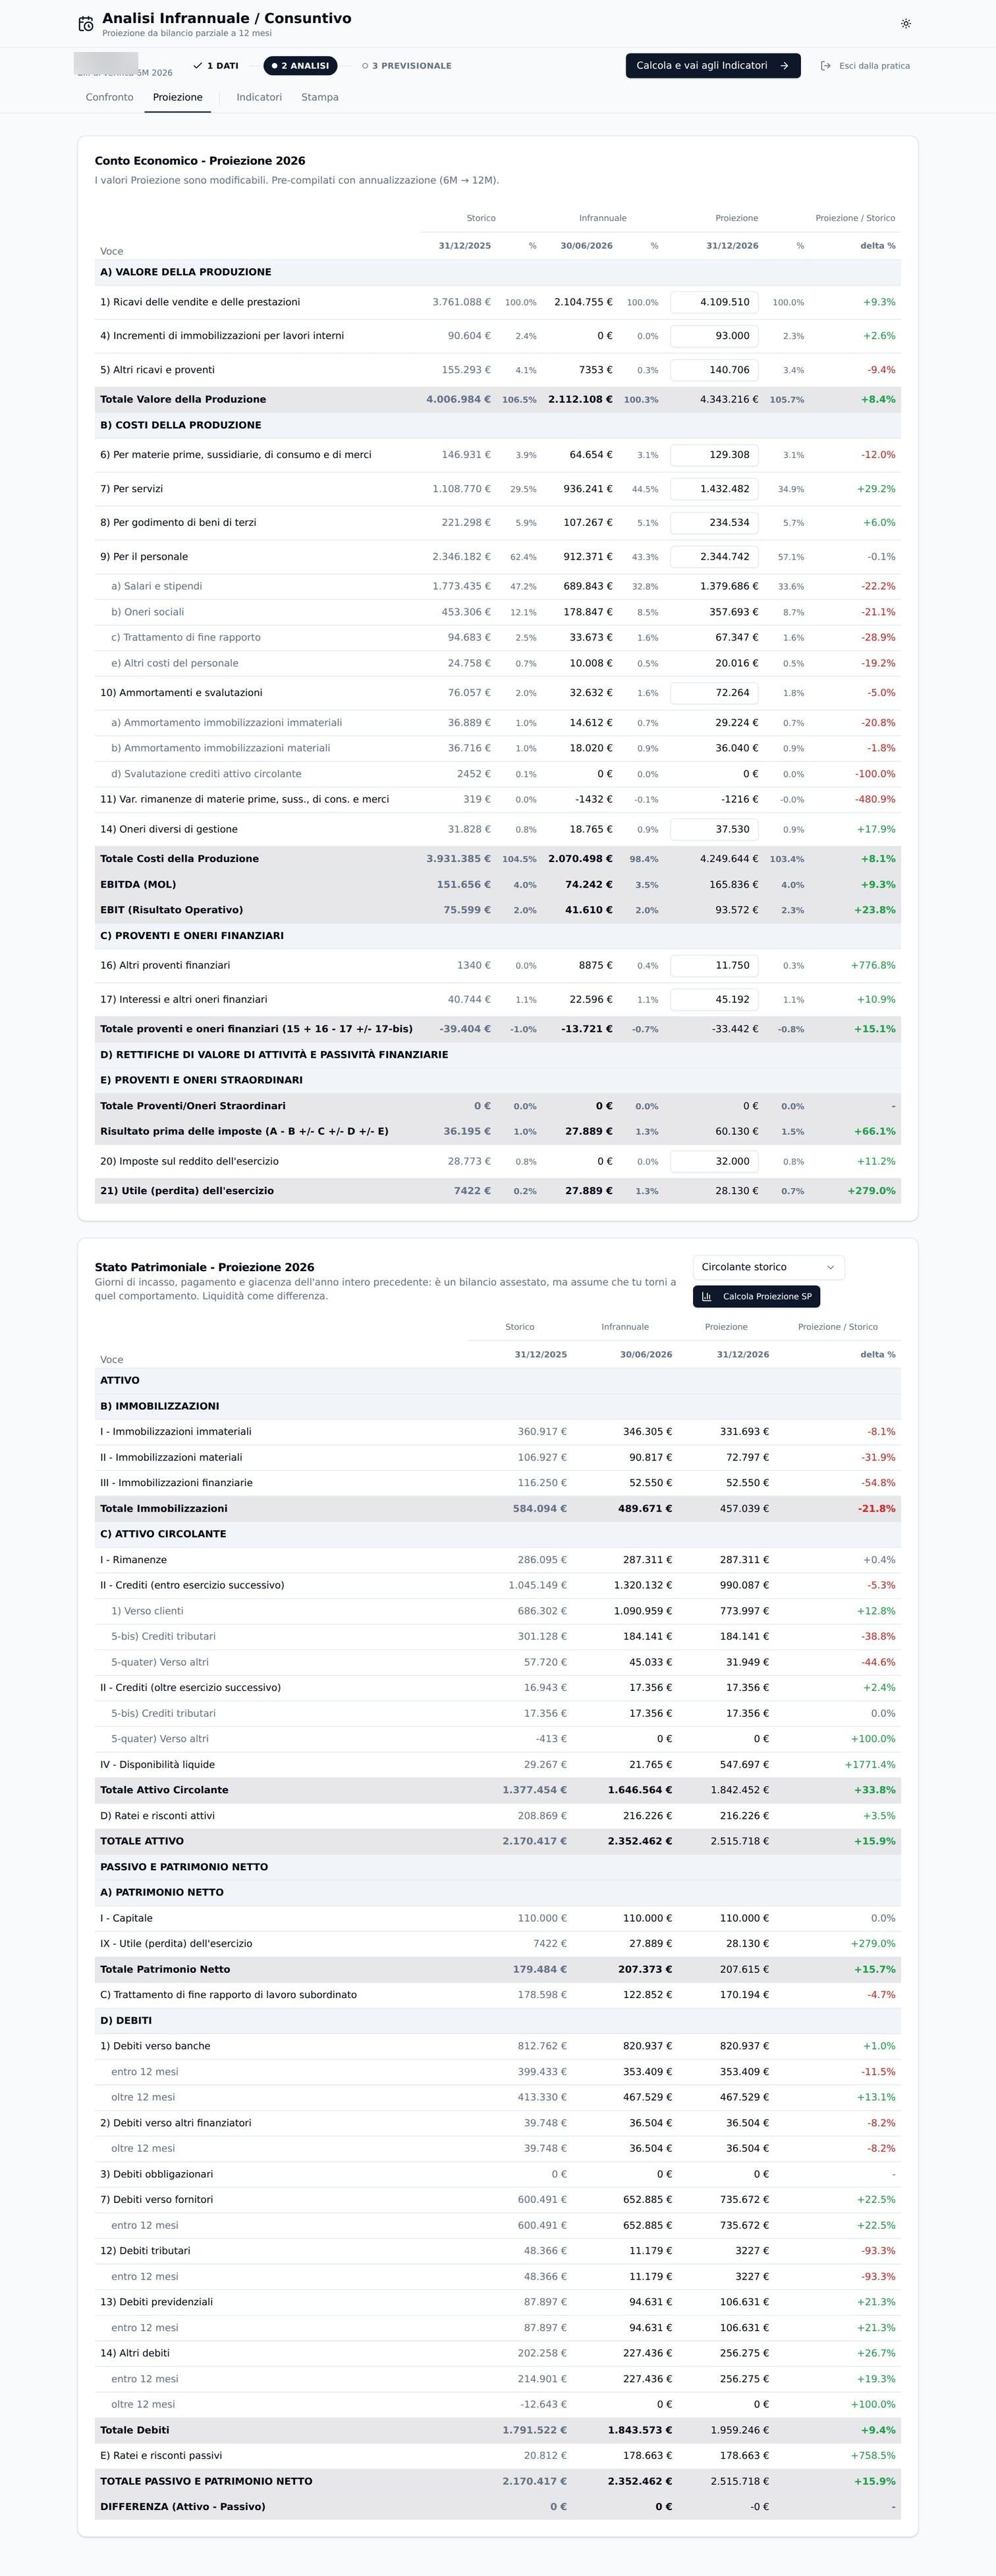Click the bar chart icon in Calcola Proiezione SP
The width and height of the screenshot is (996, 2576).
pyautogui.click(x=707, y=1296)
